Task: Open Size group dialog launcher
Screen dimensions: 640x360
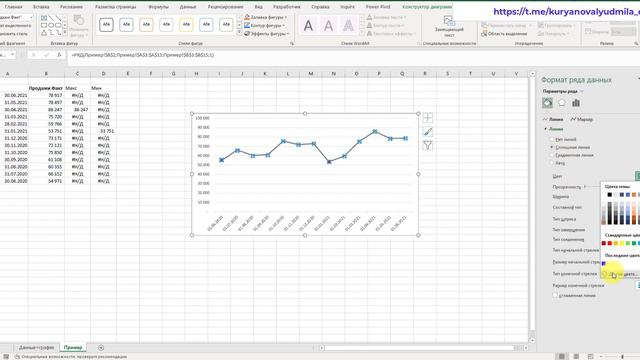Action: point(636,43)
